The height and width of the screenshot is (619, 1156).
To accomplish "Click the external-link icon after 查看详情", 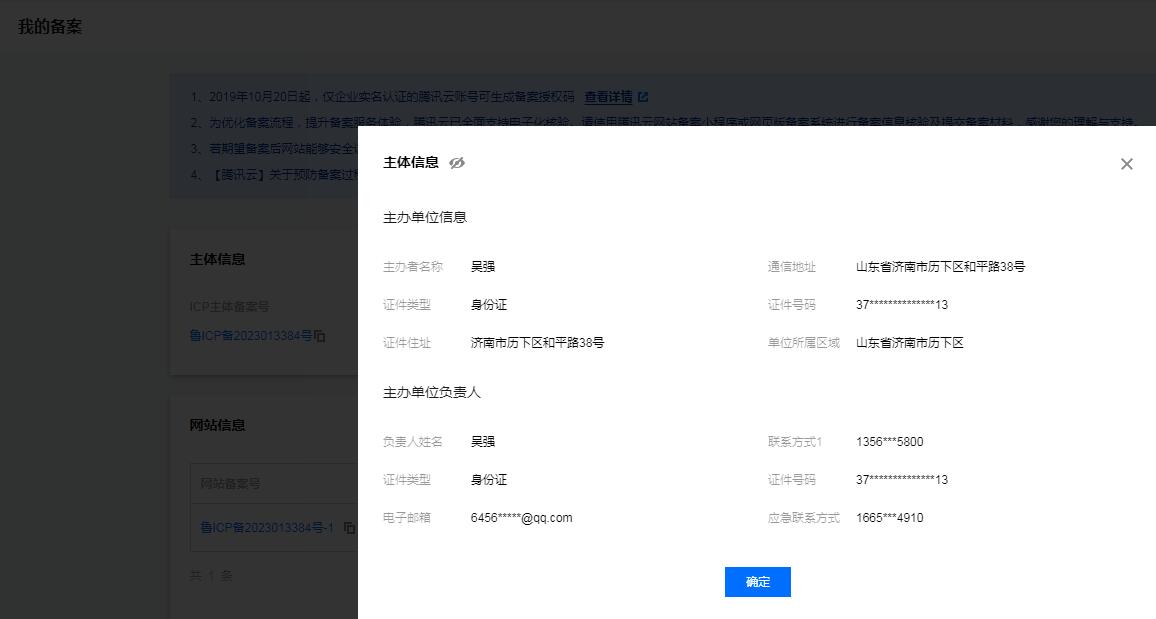I will (643, 97).
